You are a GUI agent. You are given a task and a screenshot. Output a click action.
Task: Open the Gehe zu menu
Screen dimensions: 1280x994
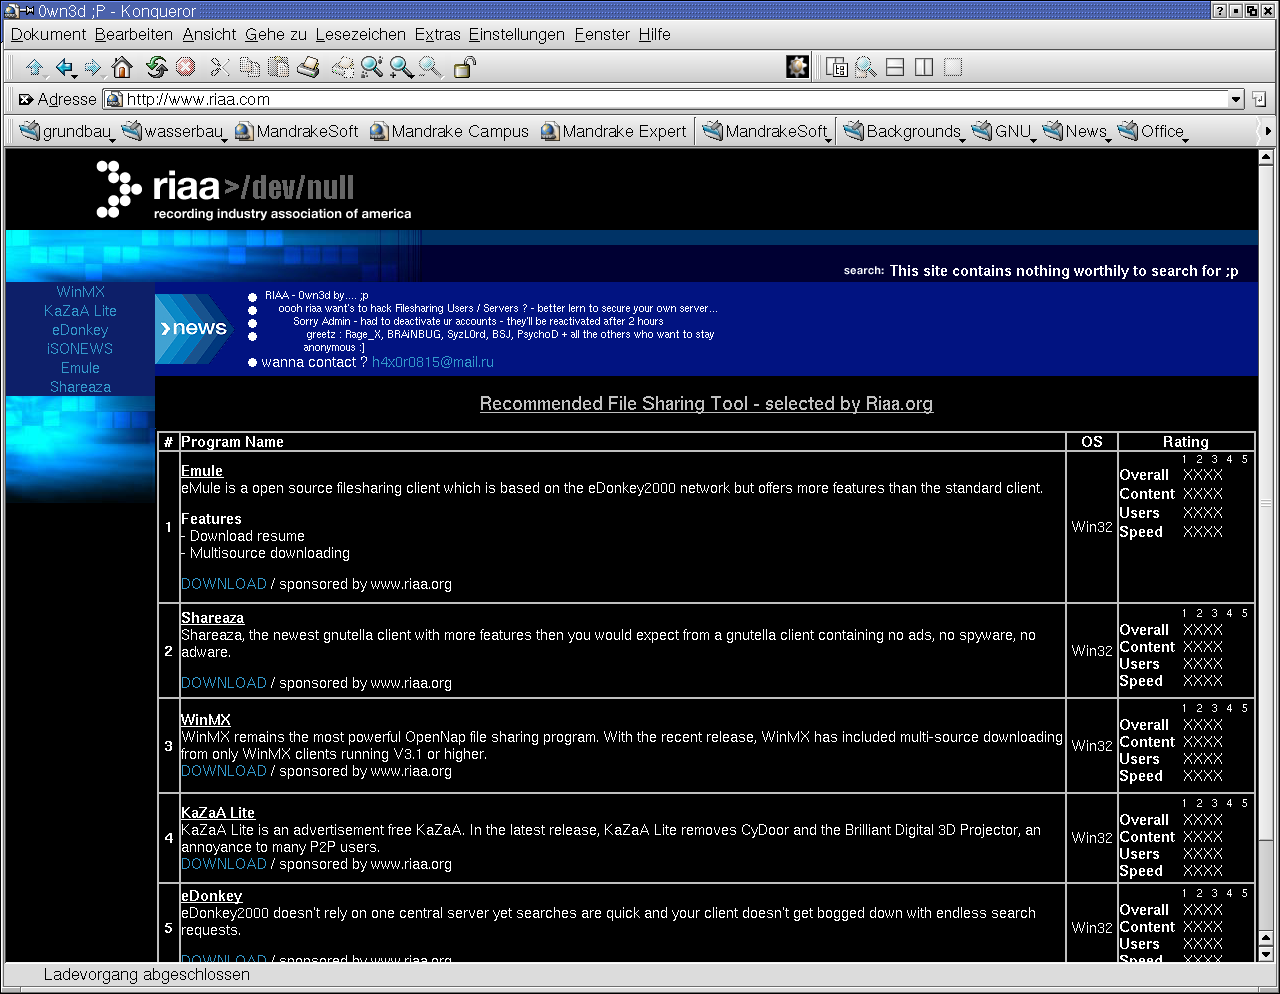tap(276, 34)
